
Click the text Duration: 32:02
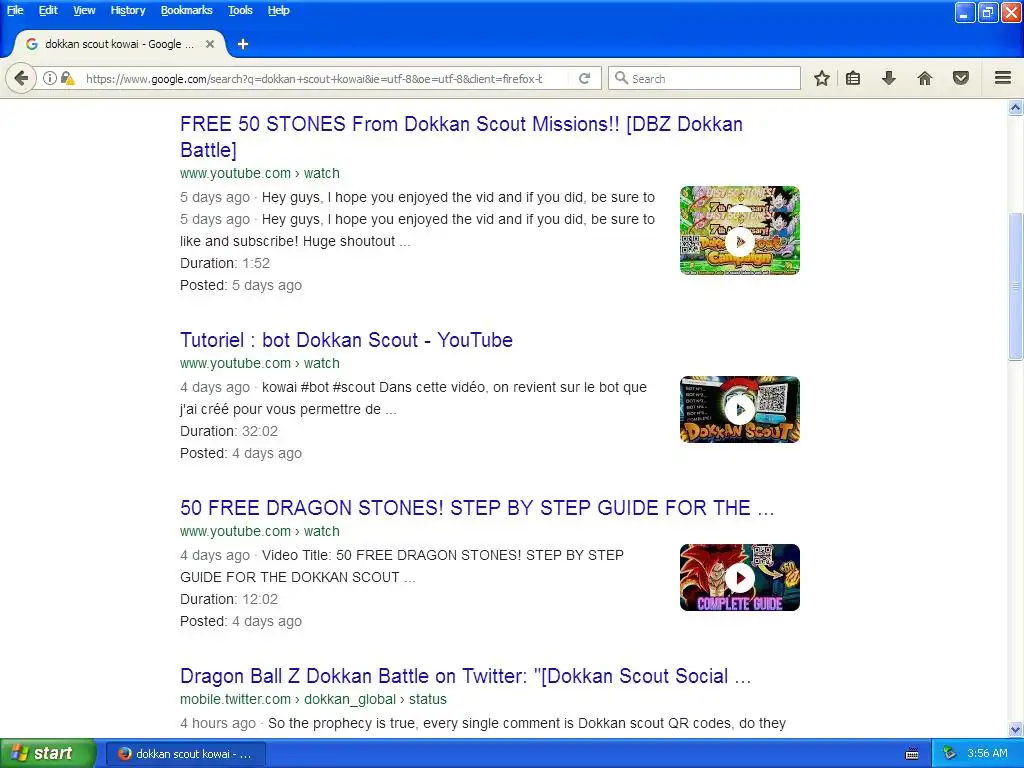click(x=229, y=431)
